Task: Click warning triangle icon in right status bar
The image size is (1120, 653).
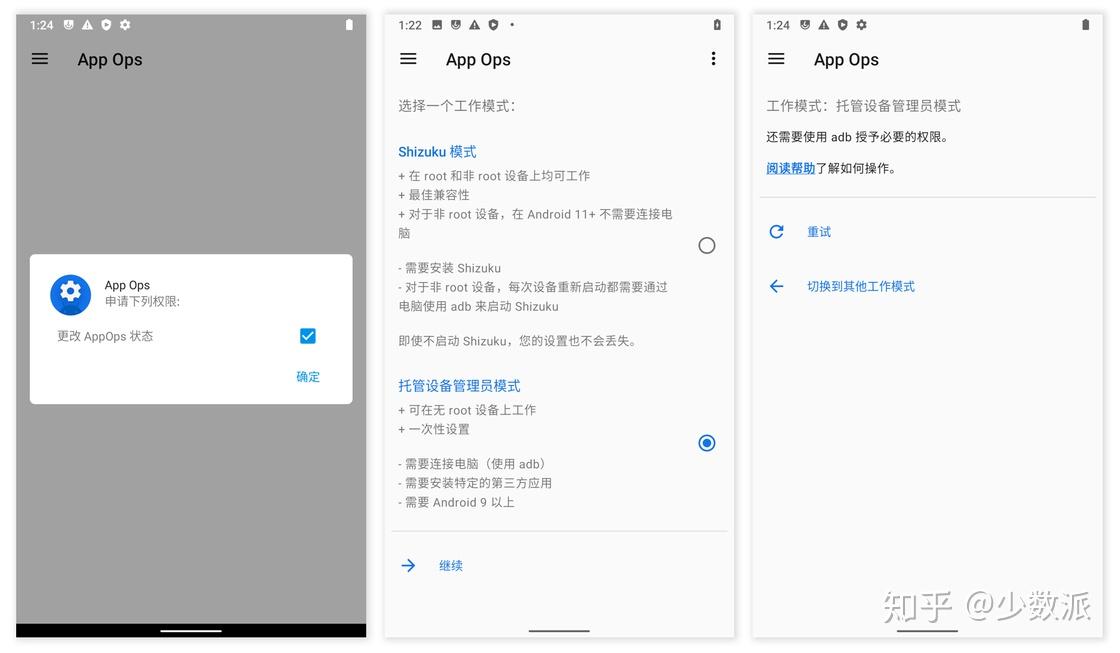Action: [x=824, y=25]
